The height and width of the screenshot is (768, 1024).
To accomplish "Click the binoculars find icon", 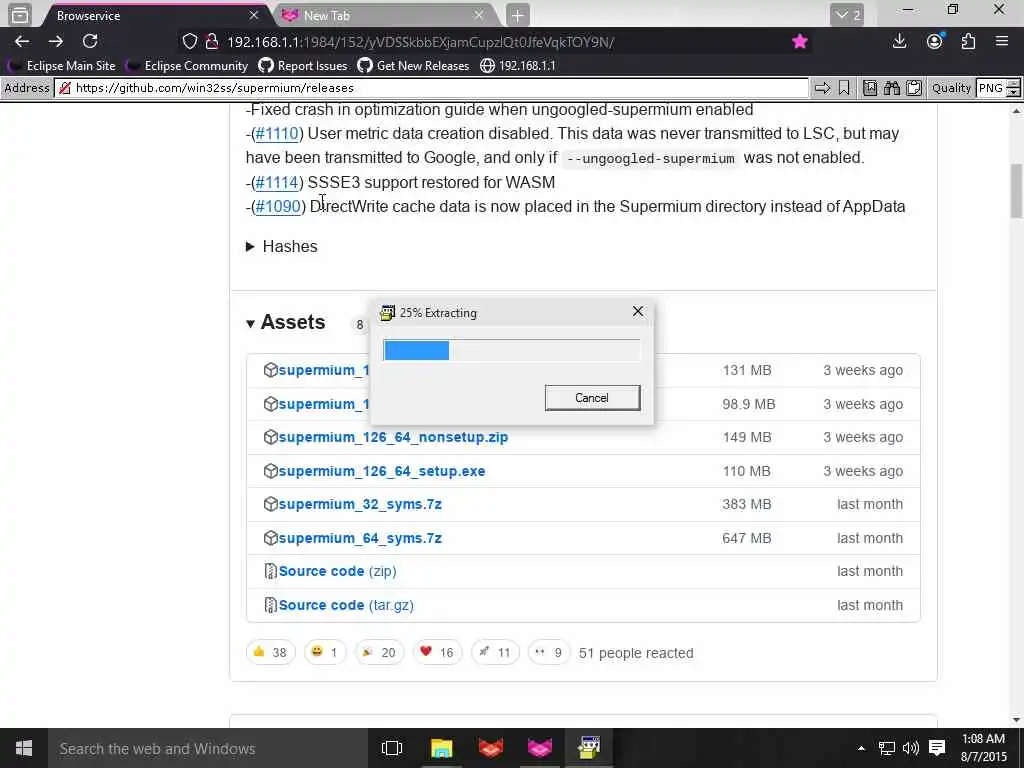I will [891, 88].
